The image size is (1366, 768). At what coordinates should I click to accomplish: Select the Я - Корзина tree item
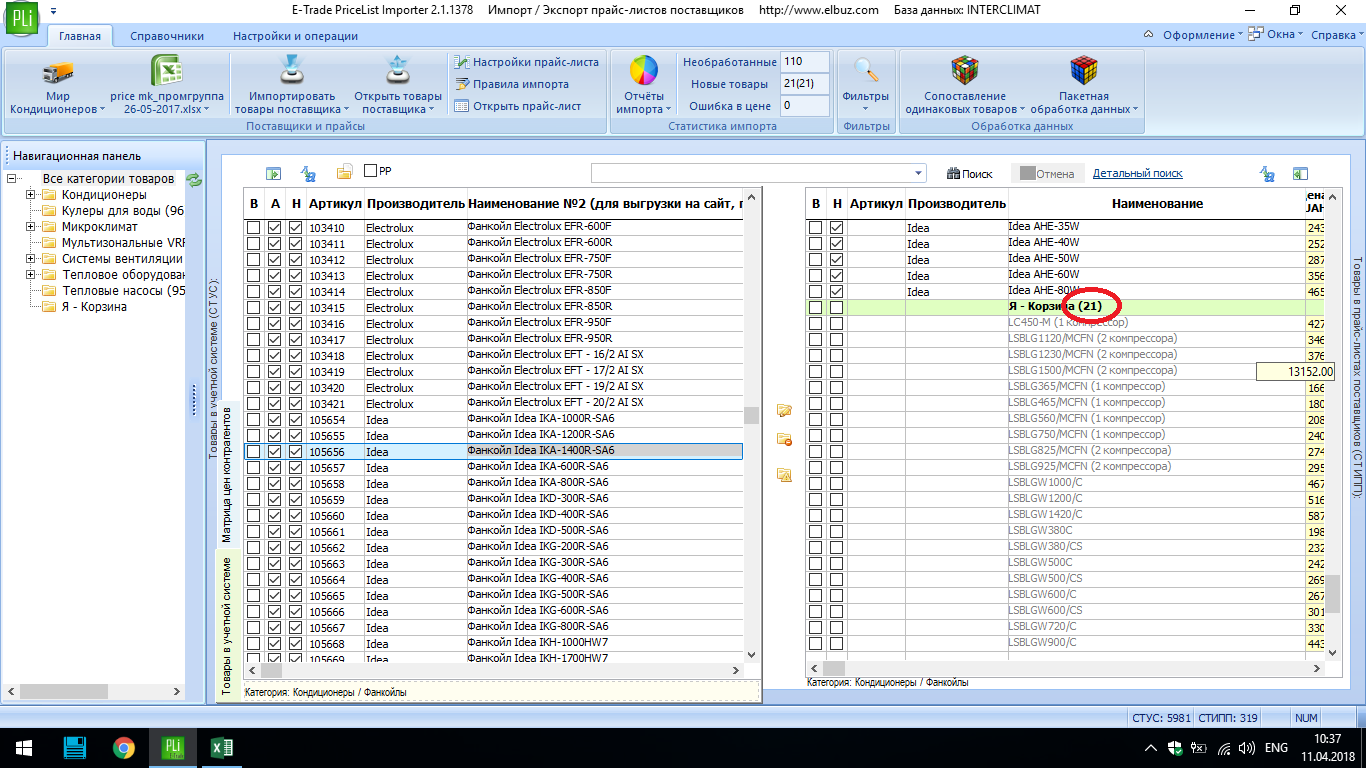(x=94, y=307)
